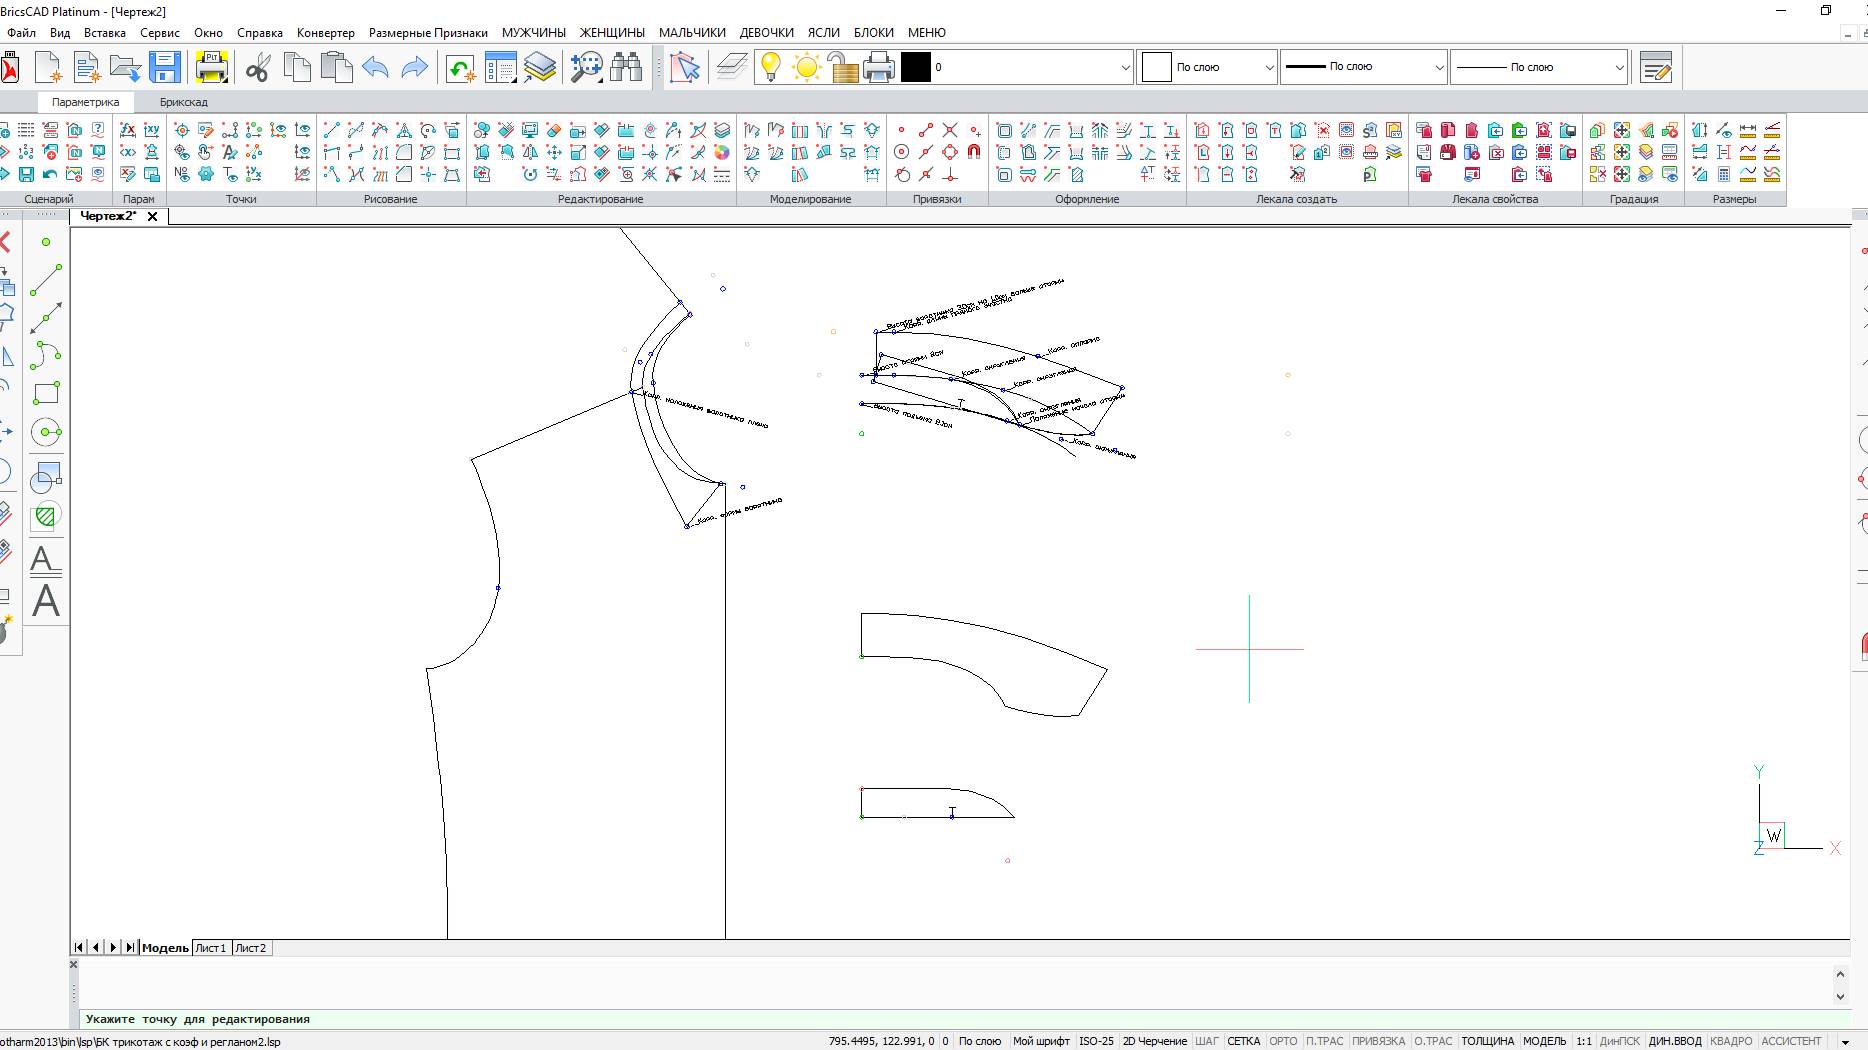Click the Cut scissors icon
Image resolution: width=1868 pixels, height=1050 pixels.
point(258,67)
